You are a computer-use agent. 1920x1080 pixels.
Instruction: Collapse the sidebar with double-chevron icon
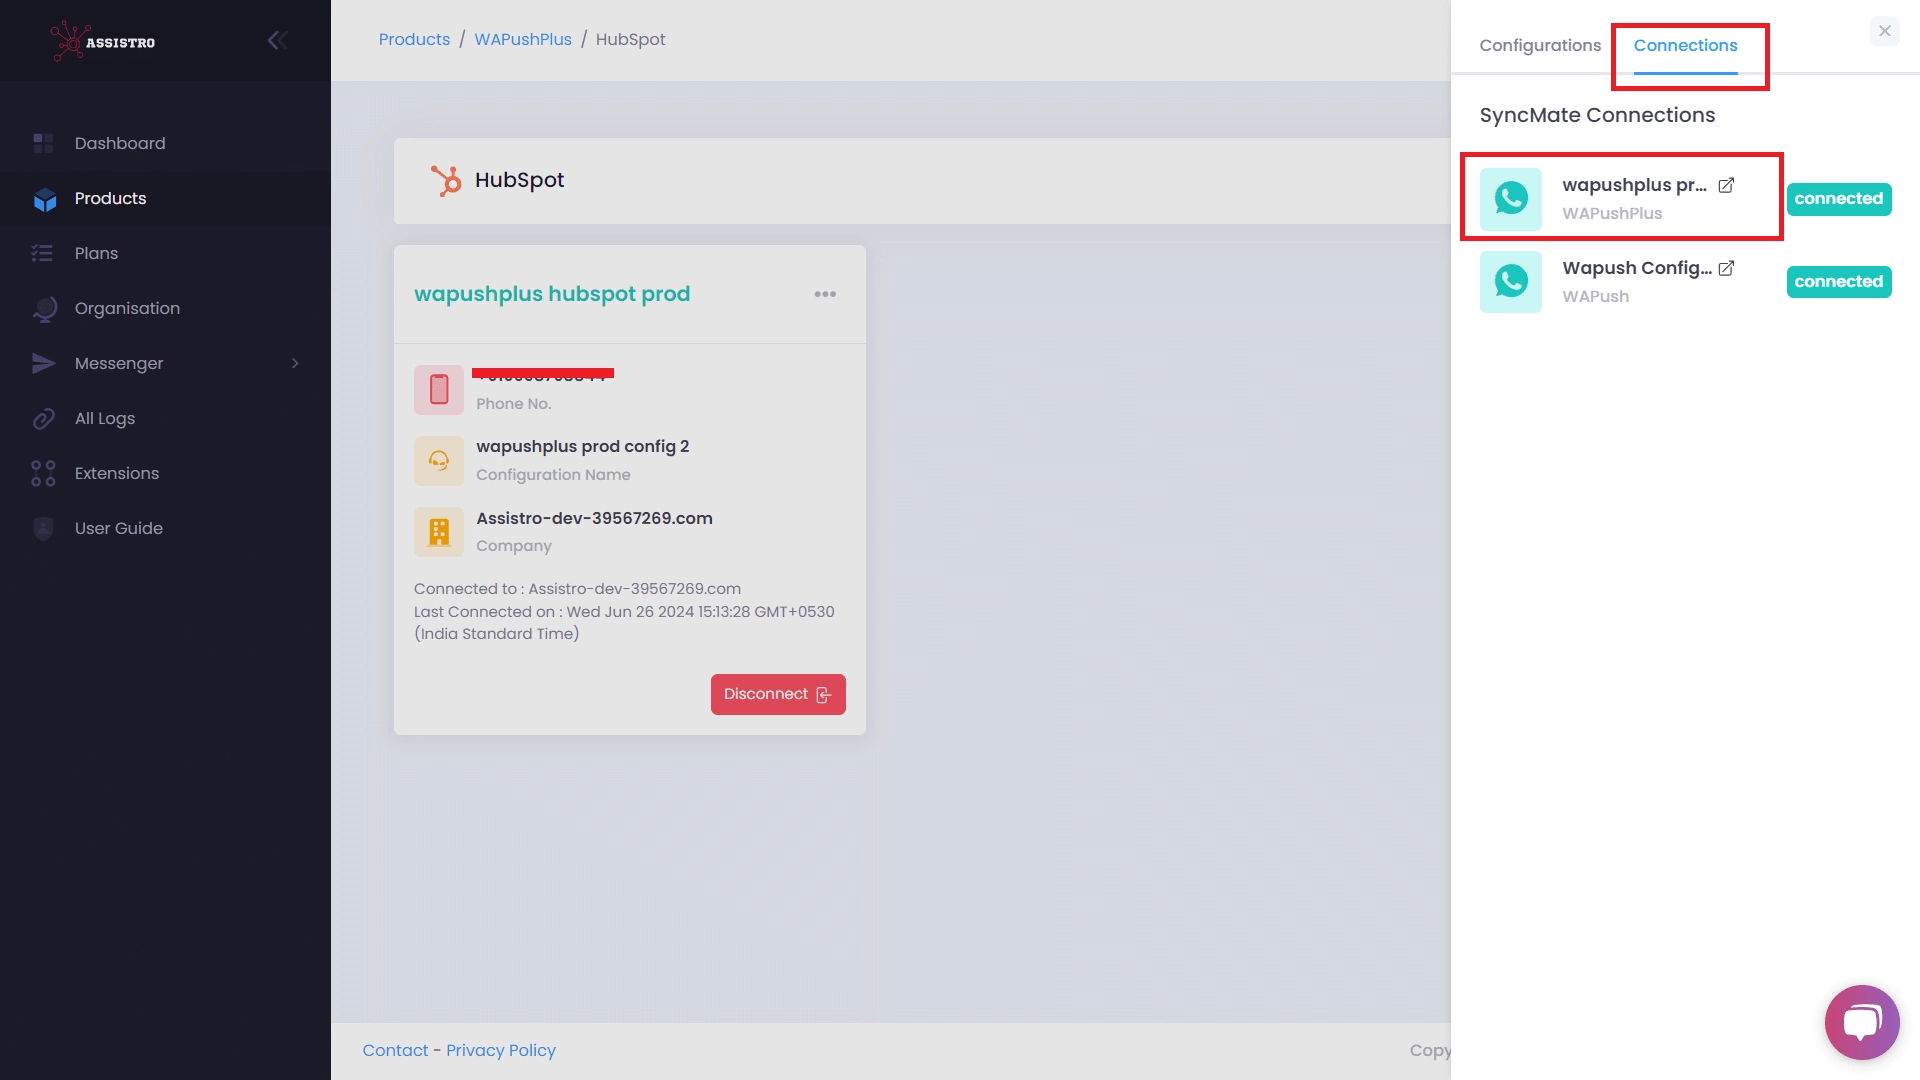278,40
